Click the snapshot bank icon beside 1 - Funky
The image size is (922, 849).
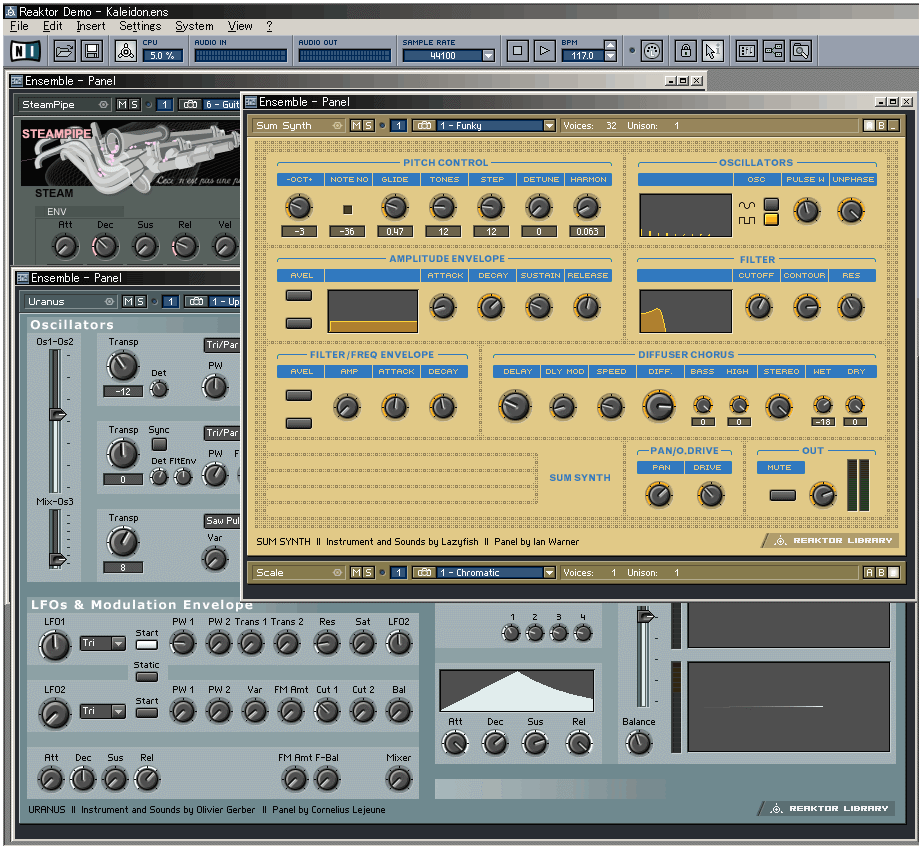coord(423,125)
